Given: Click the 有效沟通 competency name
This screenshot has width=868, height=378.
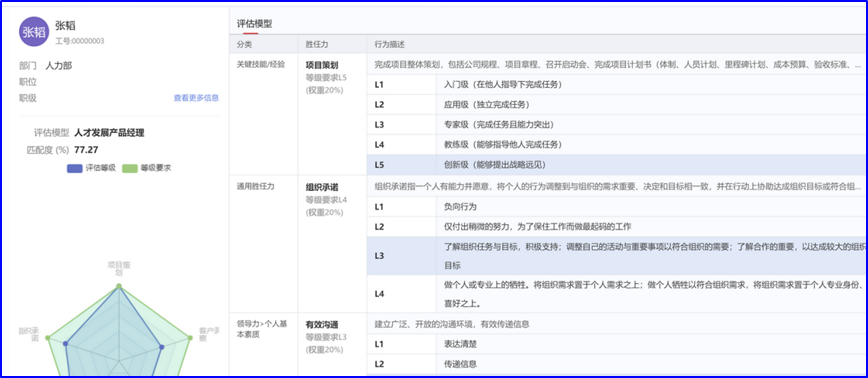Looking at the screenshot, I should click(322, 325).
